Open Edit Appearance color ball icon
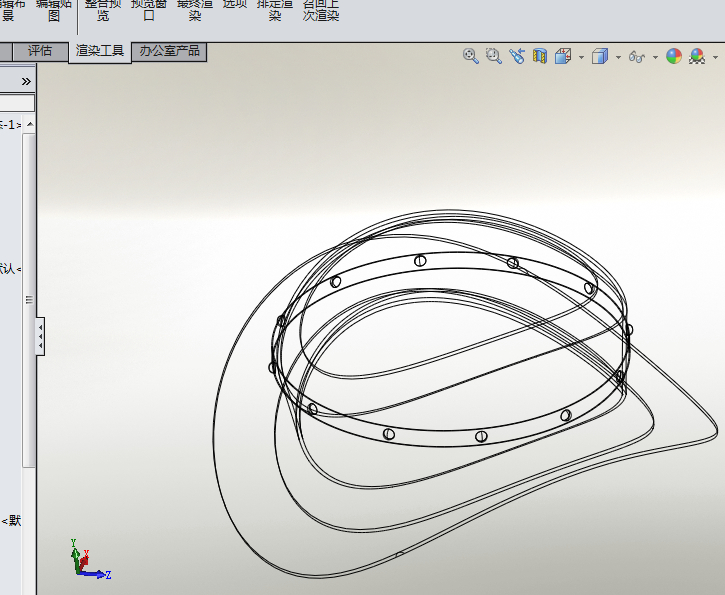Image resolution: width=725 pixels, height=595 pixels. [674, 56]
